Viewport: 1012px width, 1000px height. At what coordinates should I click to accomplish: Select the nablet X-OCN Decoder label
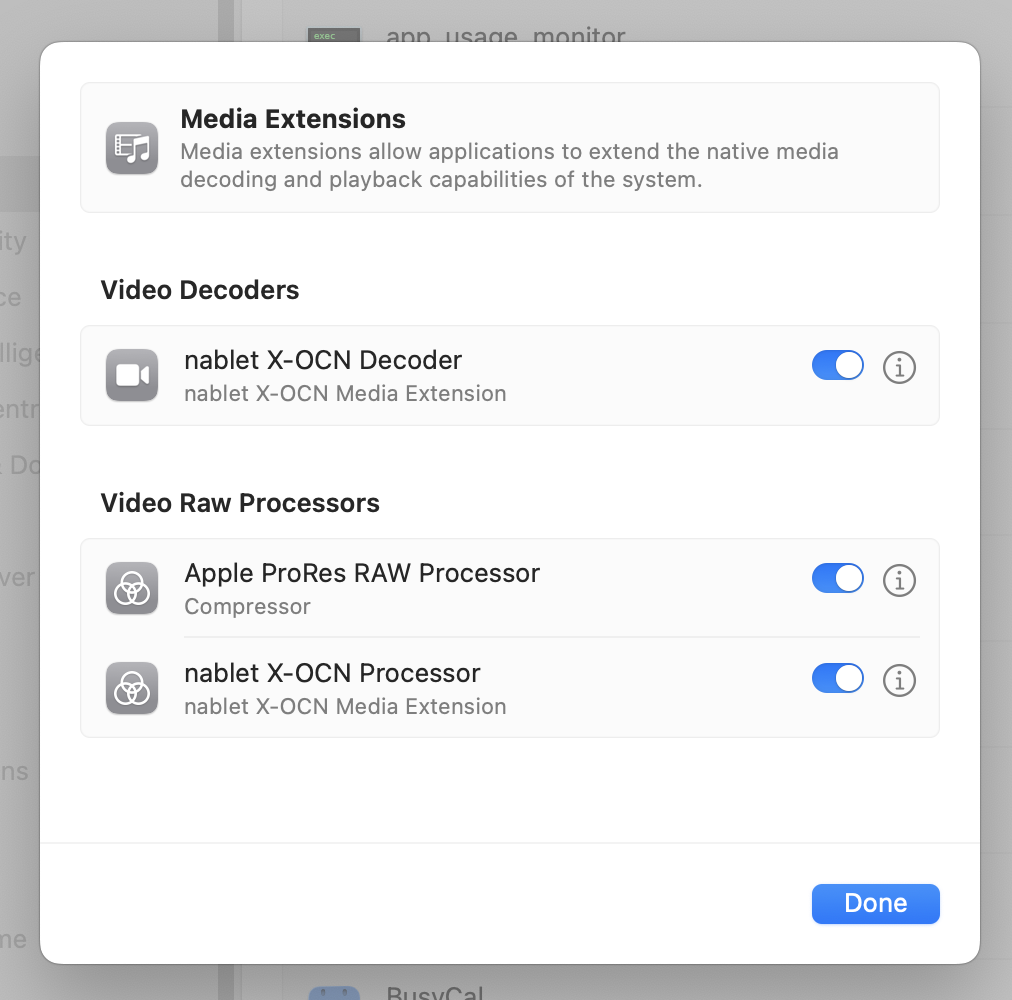[323, 360]
